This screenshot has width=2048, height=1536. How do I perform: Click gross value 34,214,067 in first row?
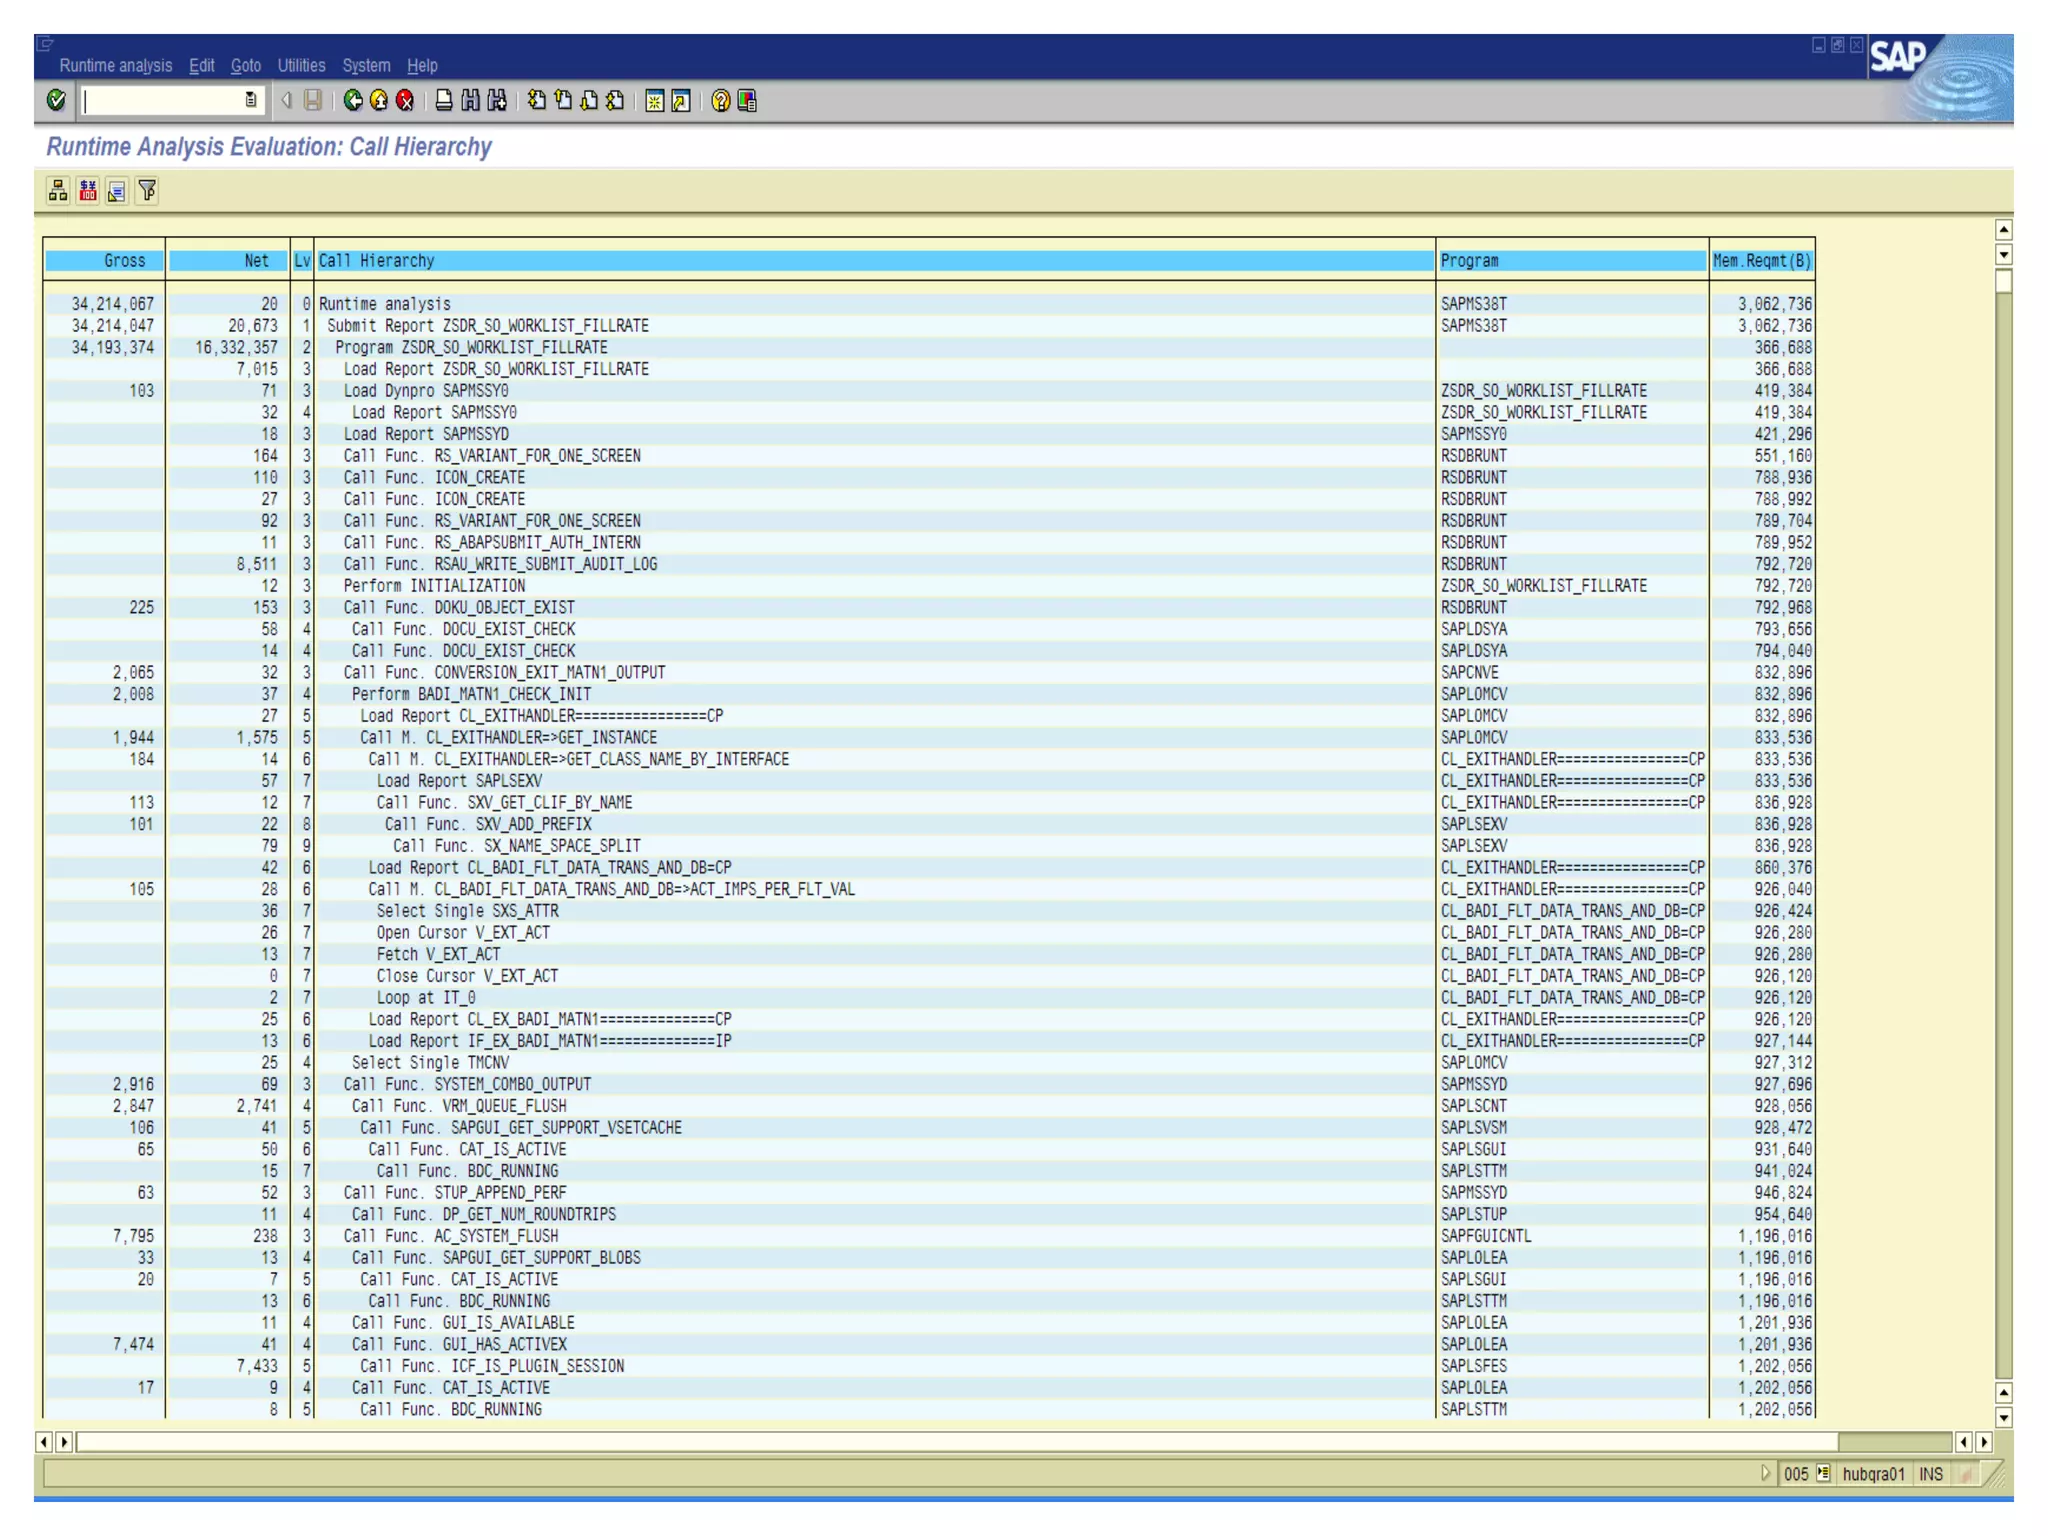point(112,304)
